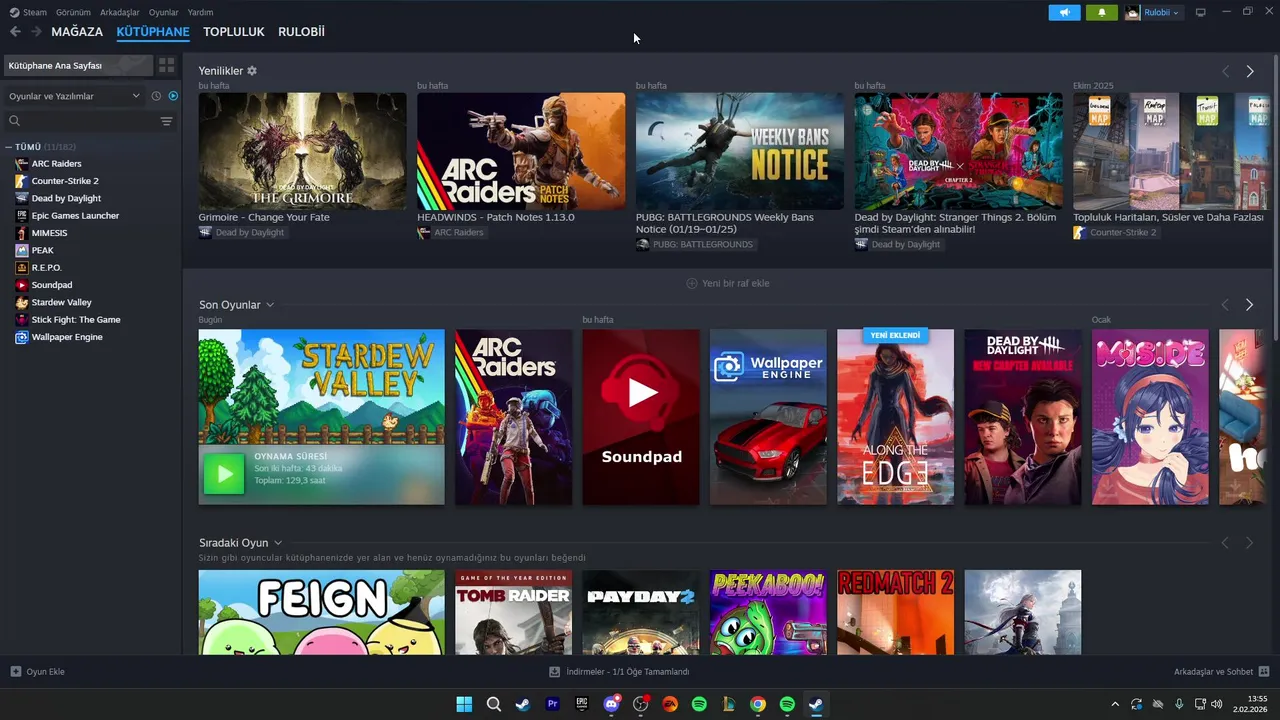Open the announcements megaphone button

(1064, 13)
